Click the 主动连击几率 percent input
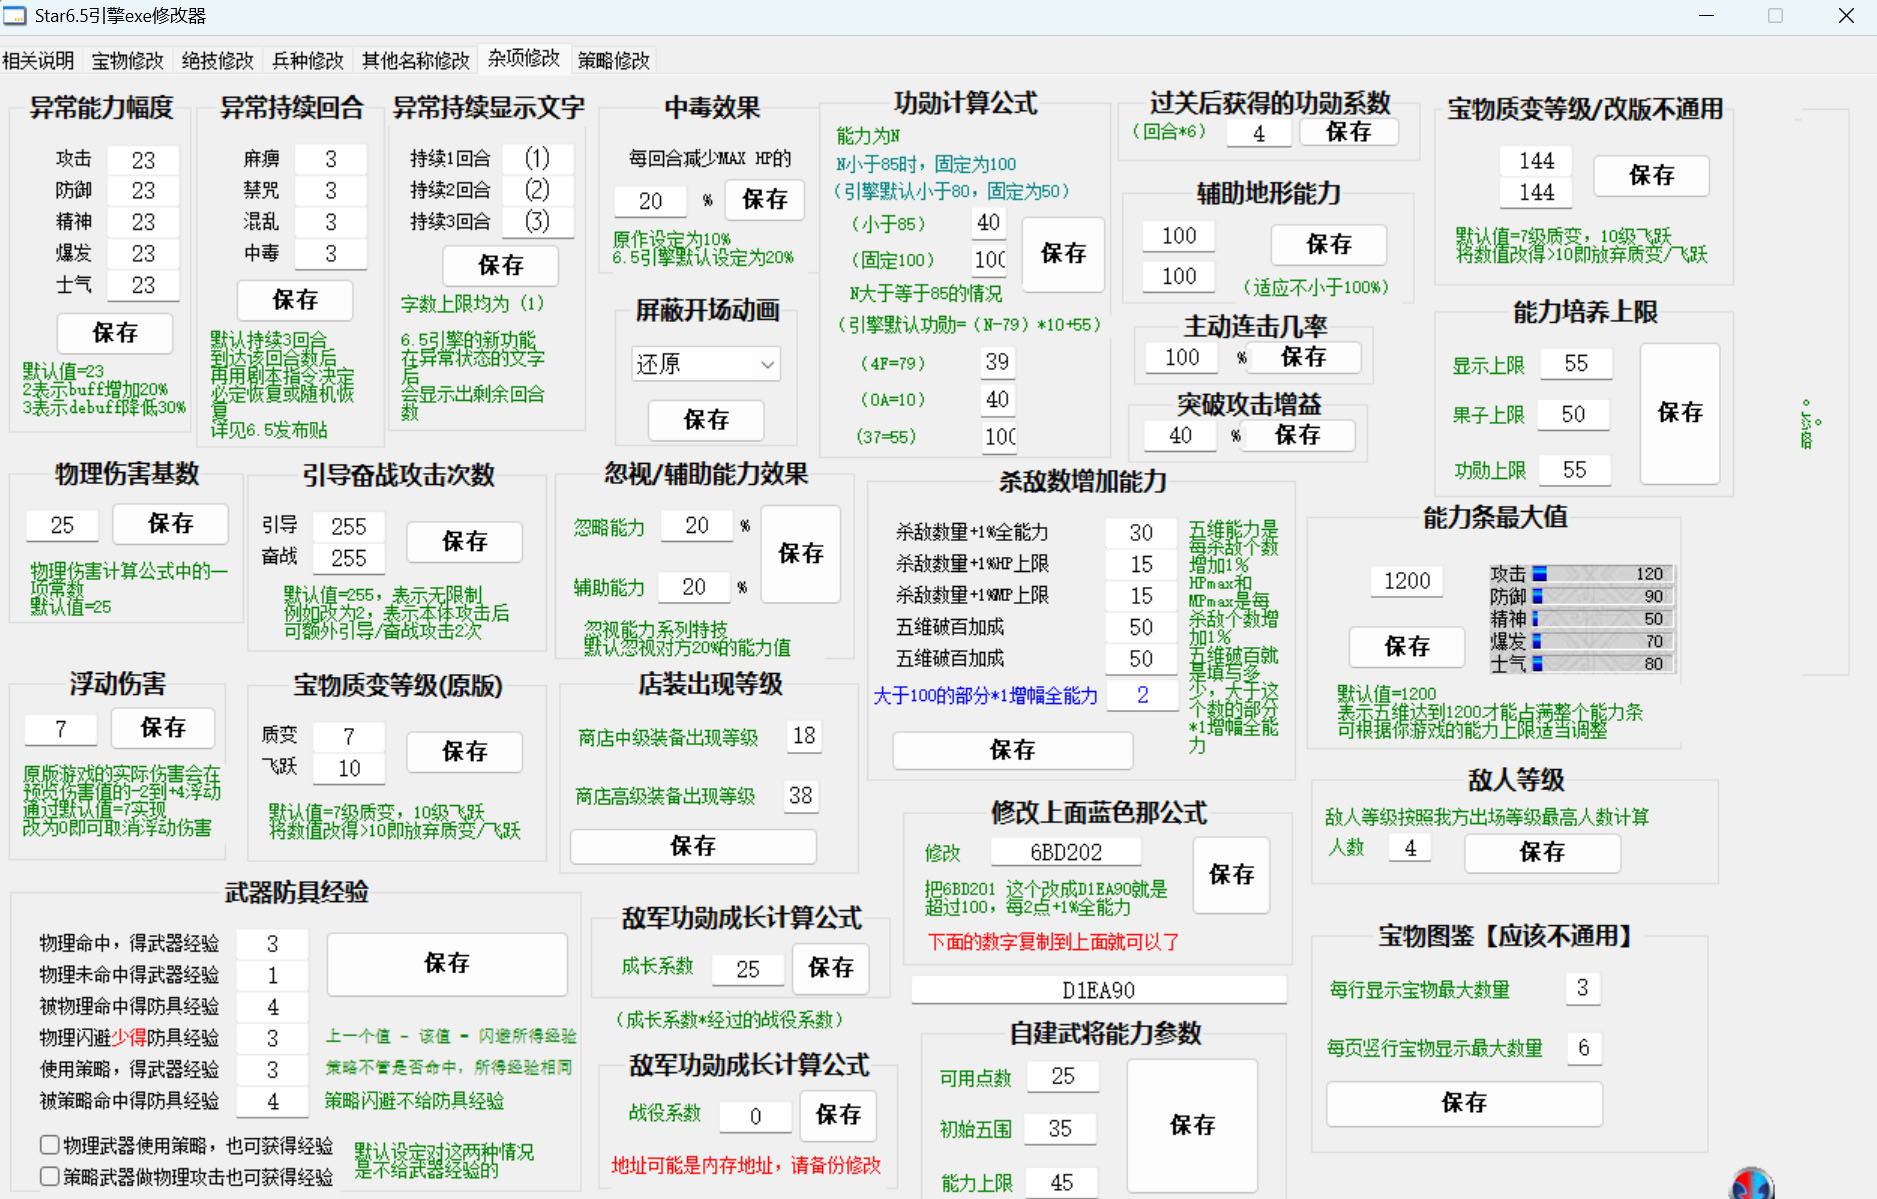The height and width of the screenshot is (1199, 1877). point(1182,357)
